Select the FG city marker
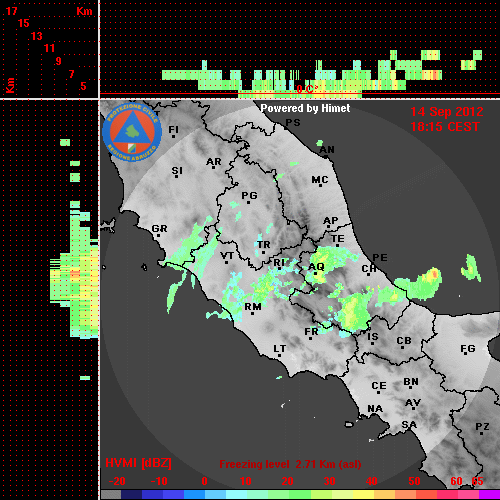 pos(466,353)
